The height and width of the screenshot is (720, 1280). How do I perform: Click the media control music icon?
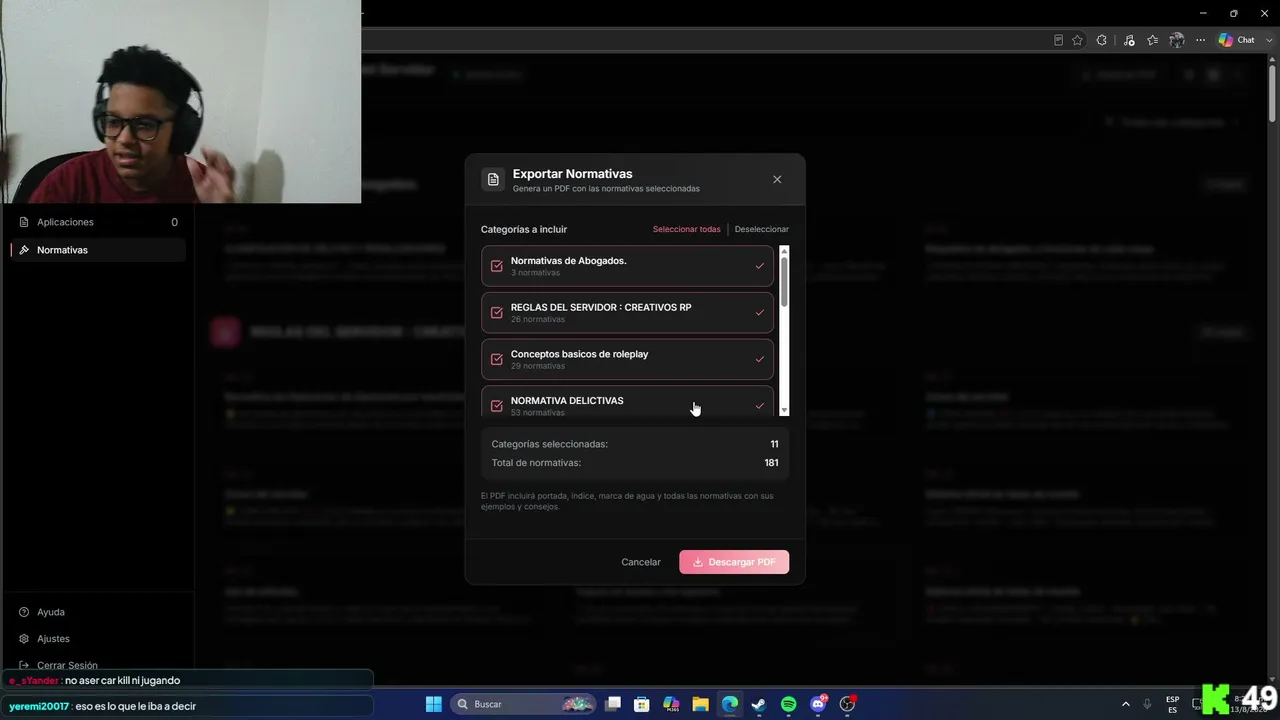pyautogui.click(x=1129, y=40)
